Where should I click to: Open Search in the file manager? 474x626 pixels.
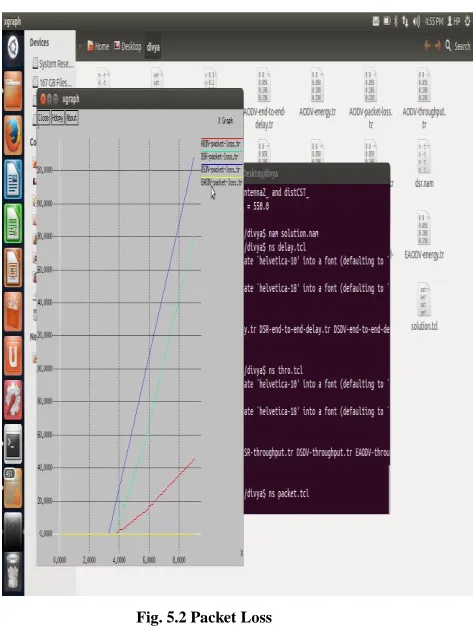point(458,46)
